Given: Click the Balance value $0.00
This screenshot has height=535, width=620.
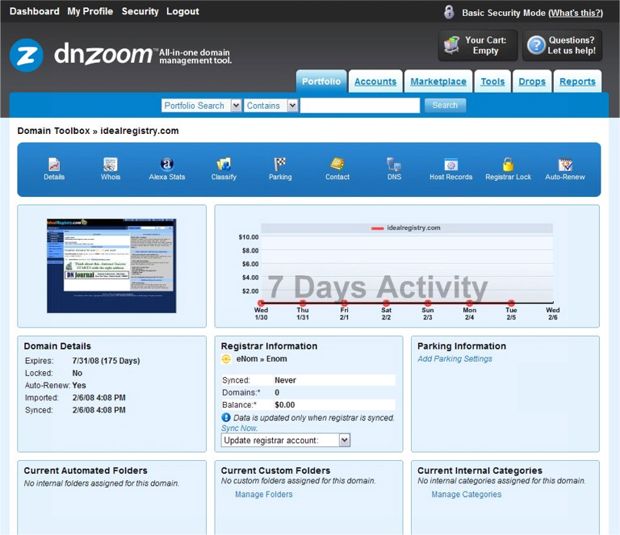Looking at the screenshot, I should pos(285,405).
